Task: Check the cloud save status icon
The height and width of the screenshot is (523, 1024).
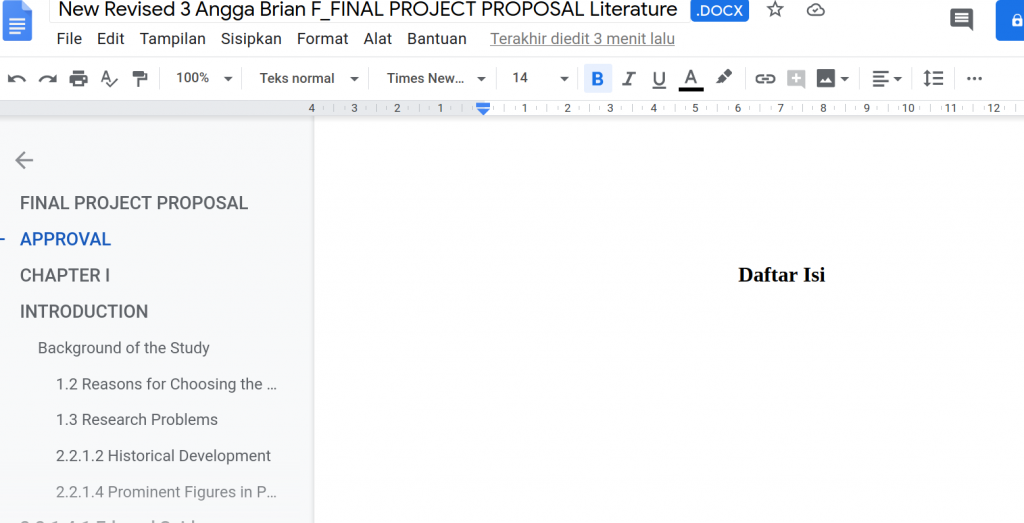Action: tap(816, 10)
